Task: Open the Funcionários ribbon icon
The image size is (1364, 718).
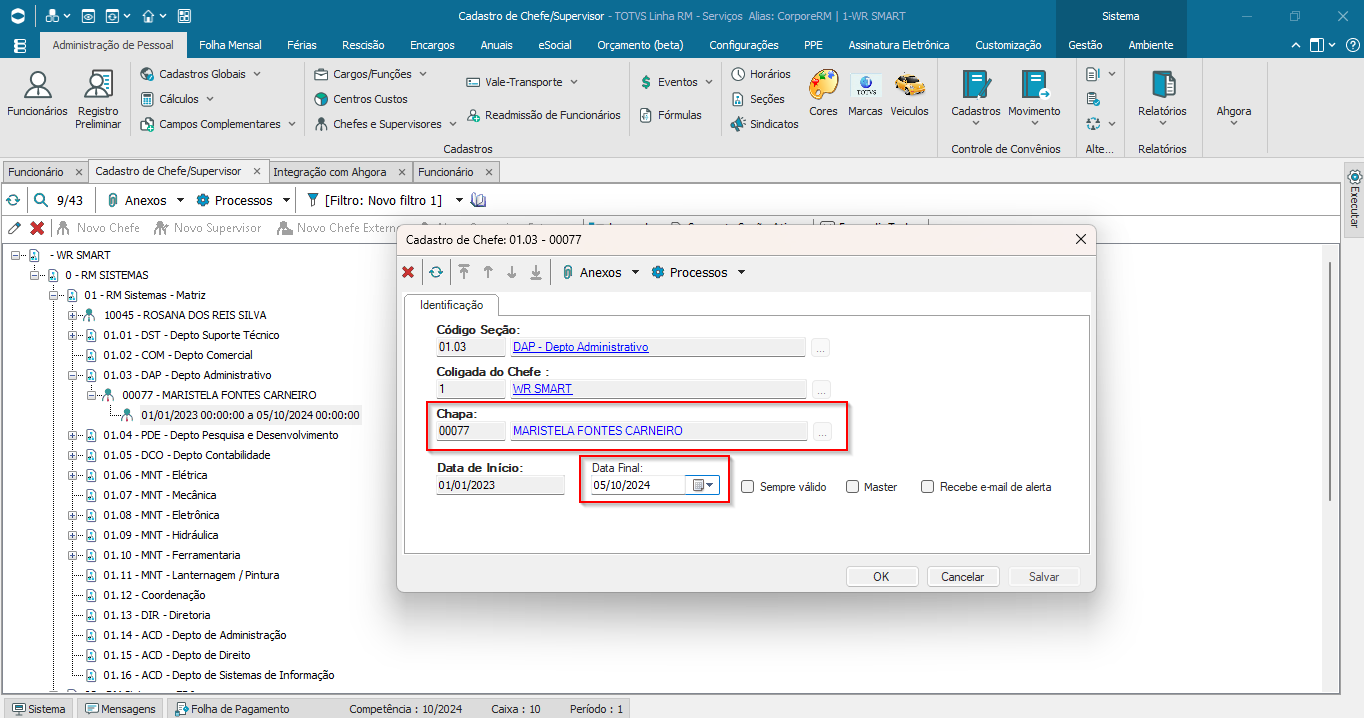Action: click(x=37, y=96)
